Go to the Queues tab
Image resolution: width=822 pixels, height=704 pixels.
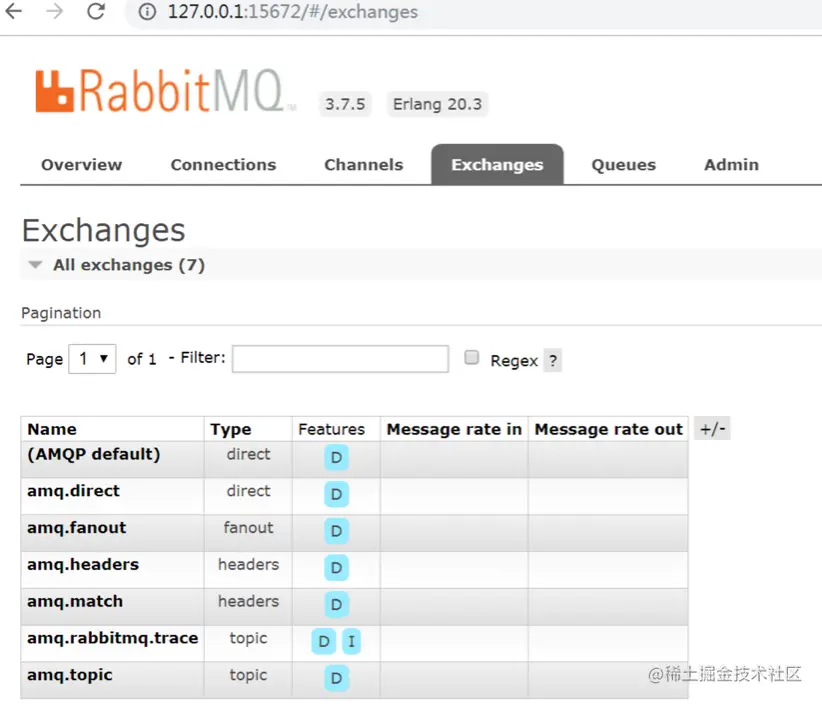coord(624,165)
